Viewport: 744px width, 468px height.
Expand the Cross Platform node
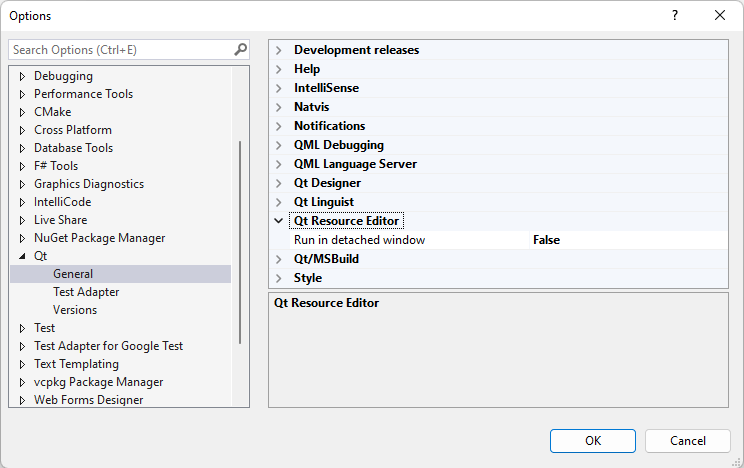(22, 130)
